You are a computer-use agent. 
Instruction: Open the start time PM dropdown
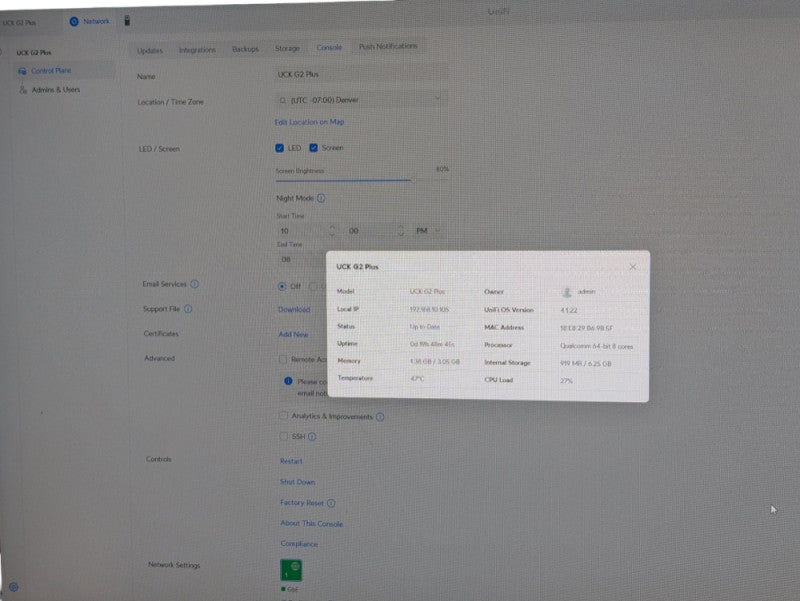point(427,231)
